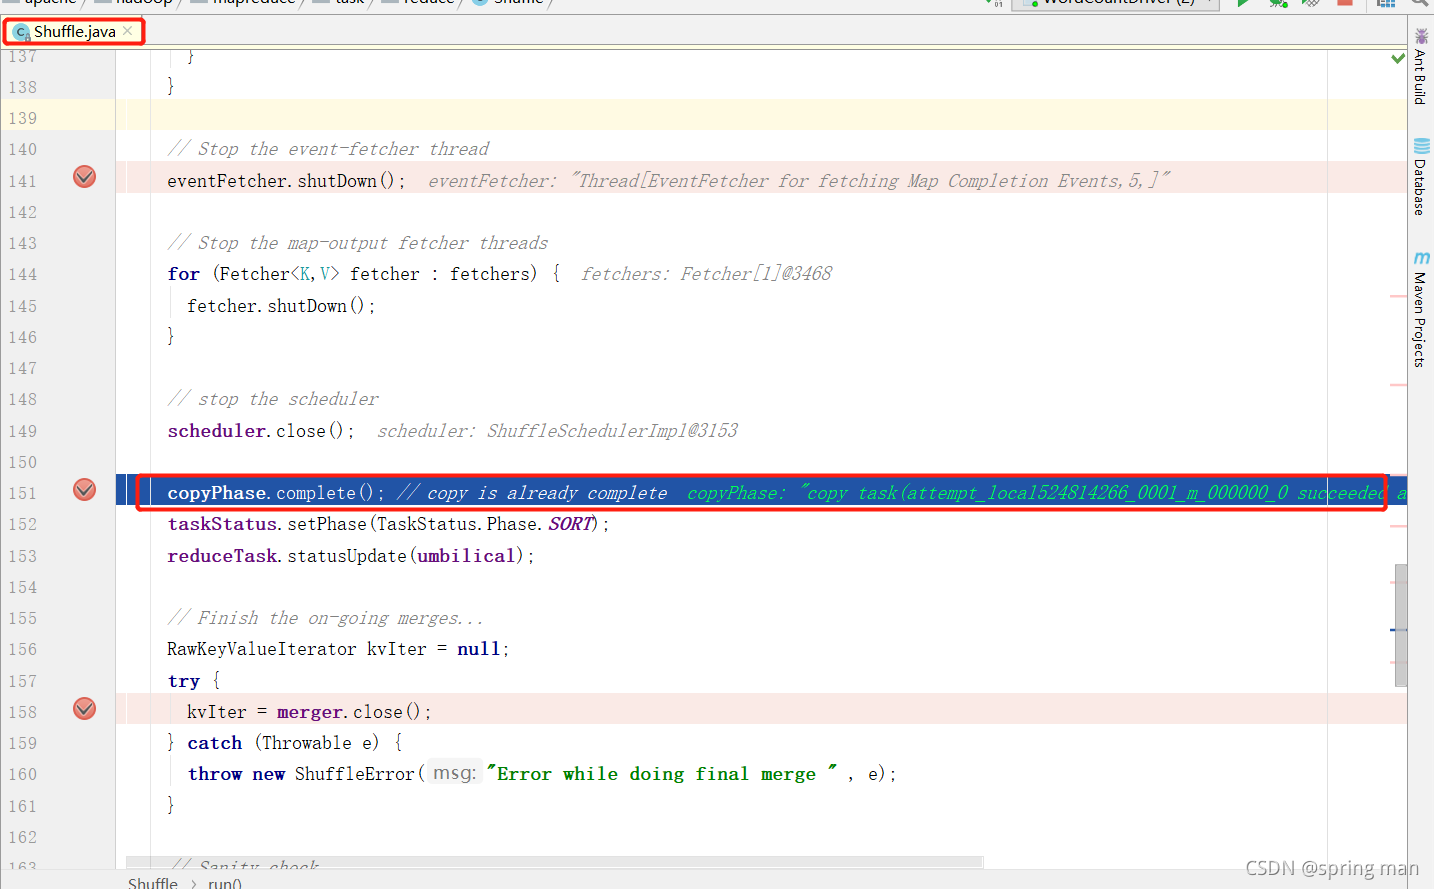Image resolution: width=1434 pixels, height=889 pixels.
Task: Open the Maven Projects tool window
Action: (x=1420, y=309)
